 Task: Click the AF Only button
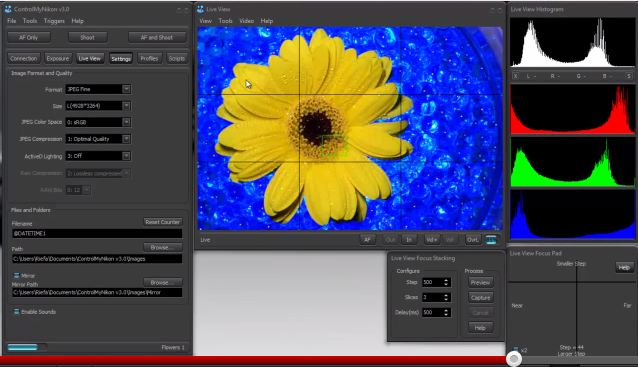click(x=29, y=37)
